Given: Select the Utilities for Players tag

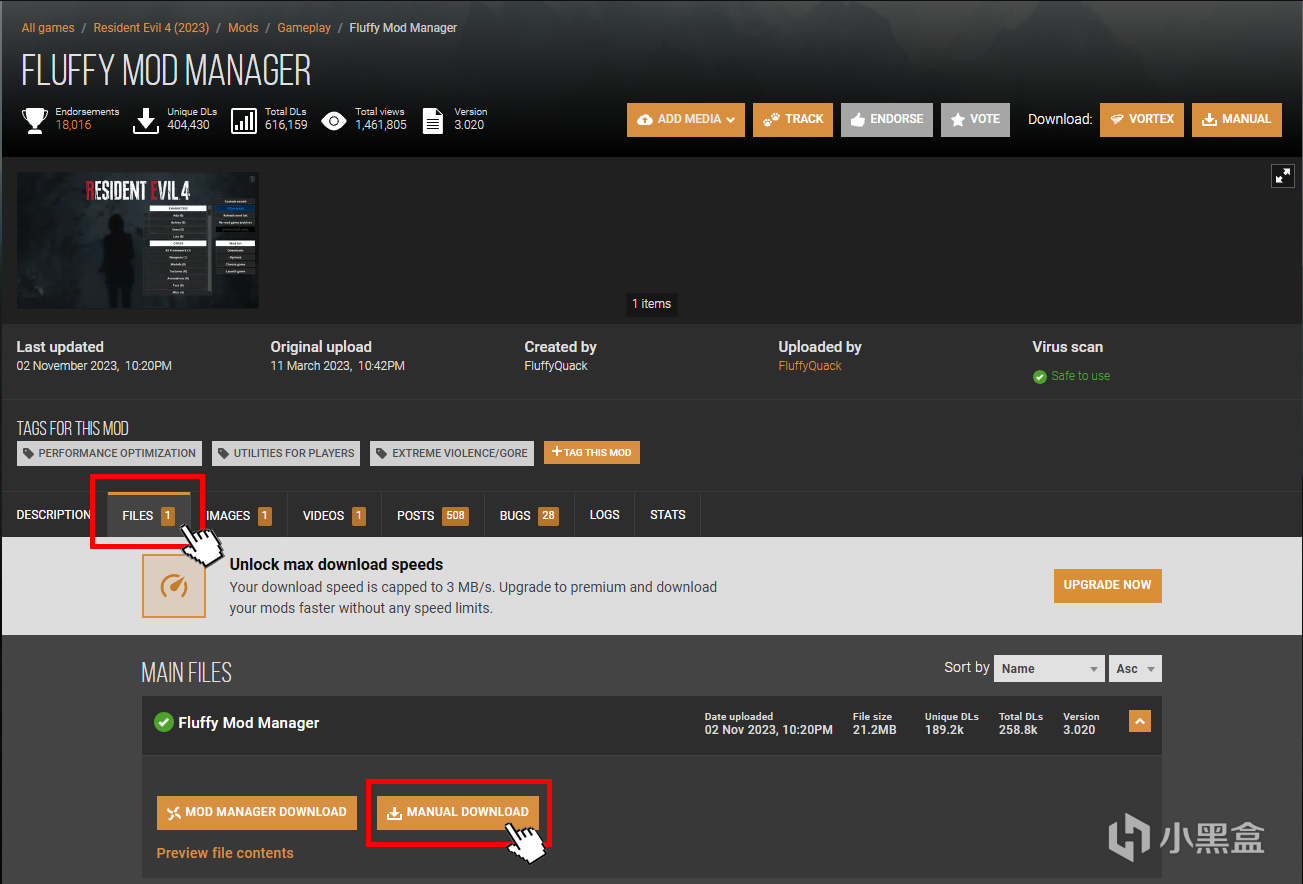Looking at the screenshot, I should click(286, 453).
